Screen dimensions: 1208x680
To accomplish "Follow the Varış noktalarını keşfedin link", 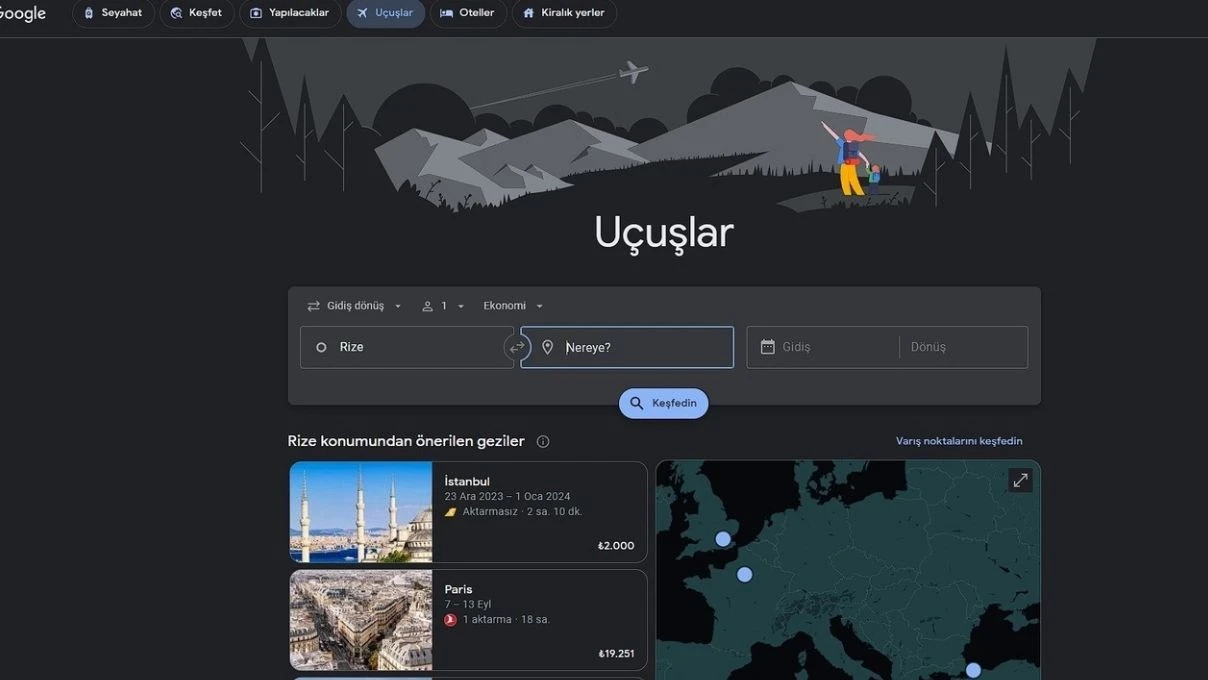I will [959, 441].
